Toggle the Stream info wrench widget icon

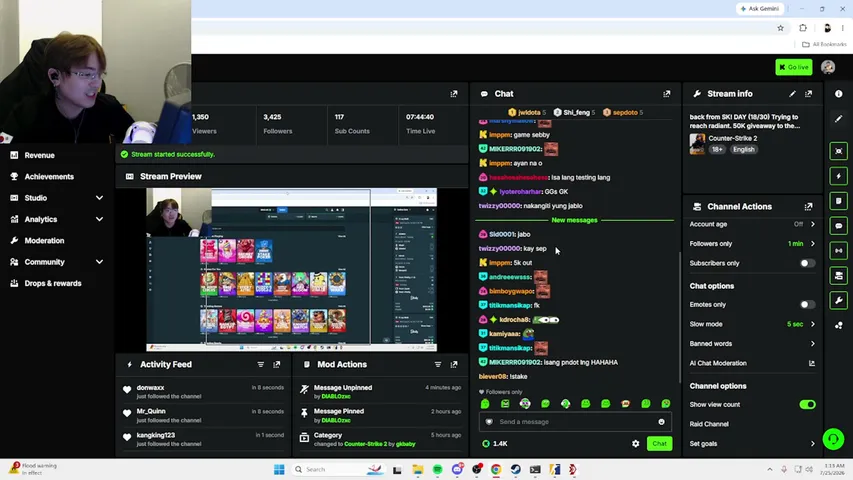(x=838, y=300)
